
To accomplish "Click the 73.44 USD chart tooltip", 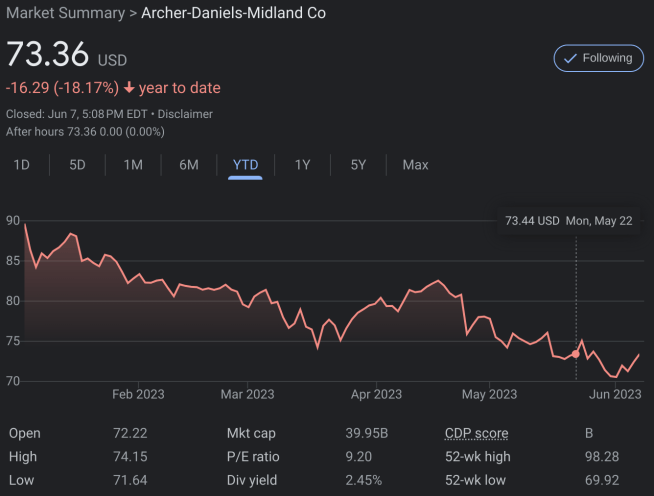I will click(568, 221).
